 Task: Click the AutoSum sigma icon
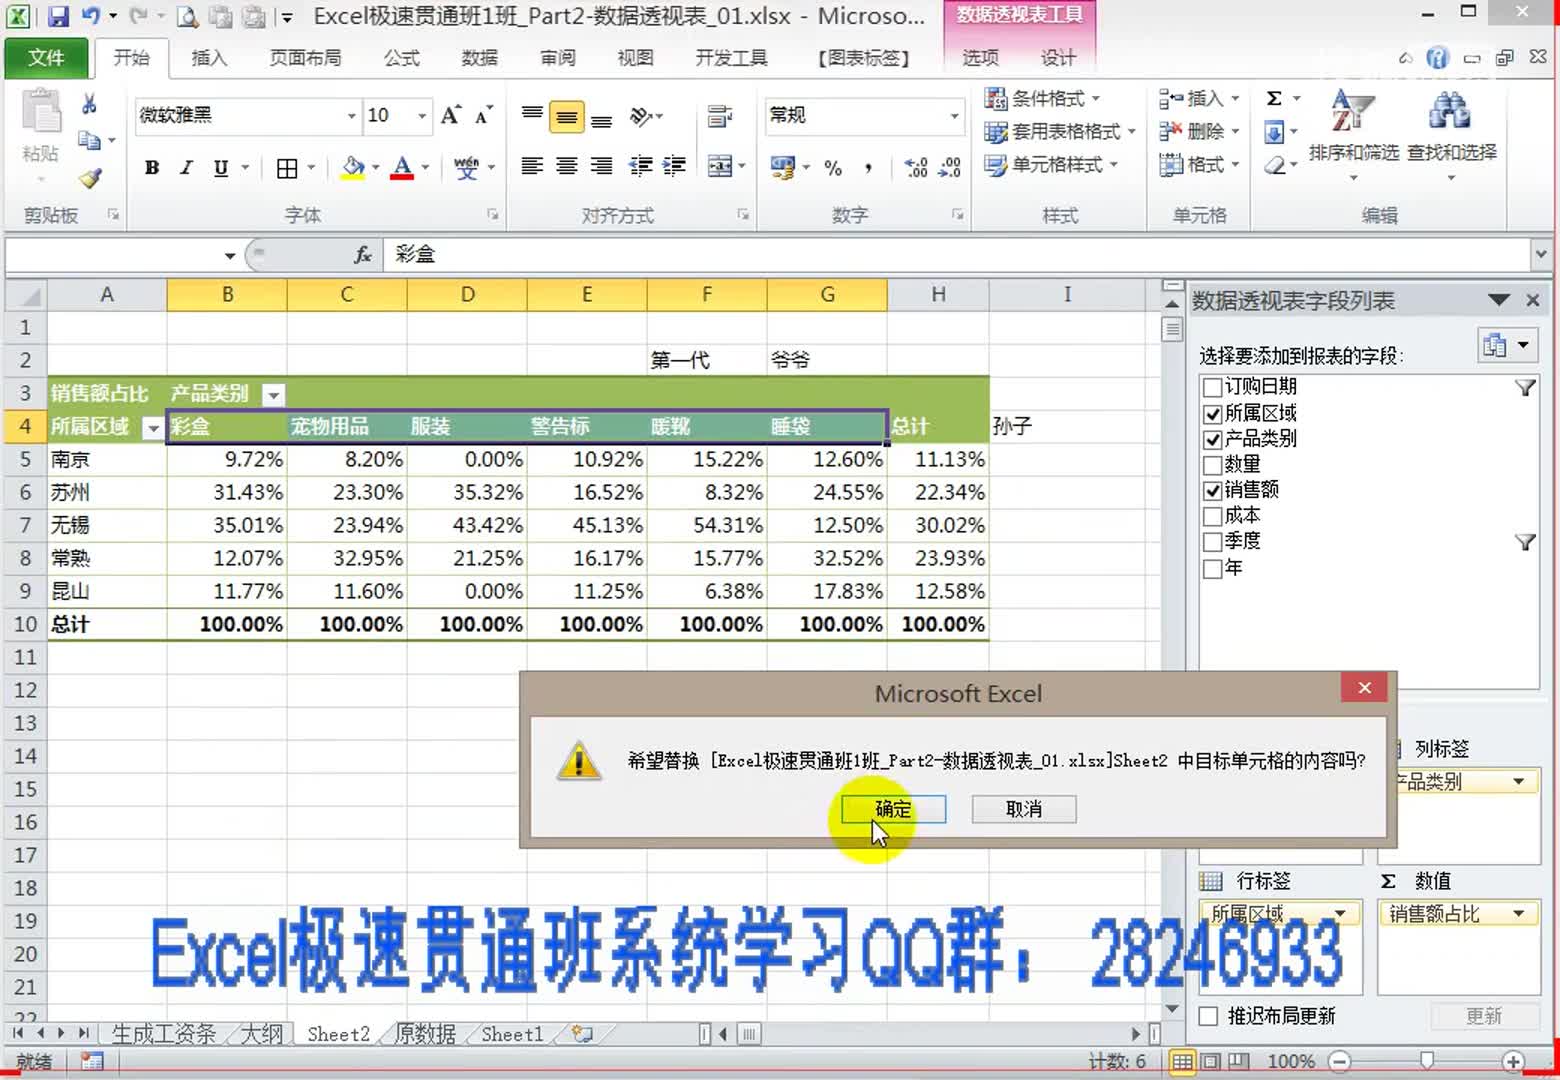1274,98
